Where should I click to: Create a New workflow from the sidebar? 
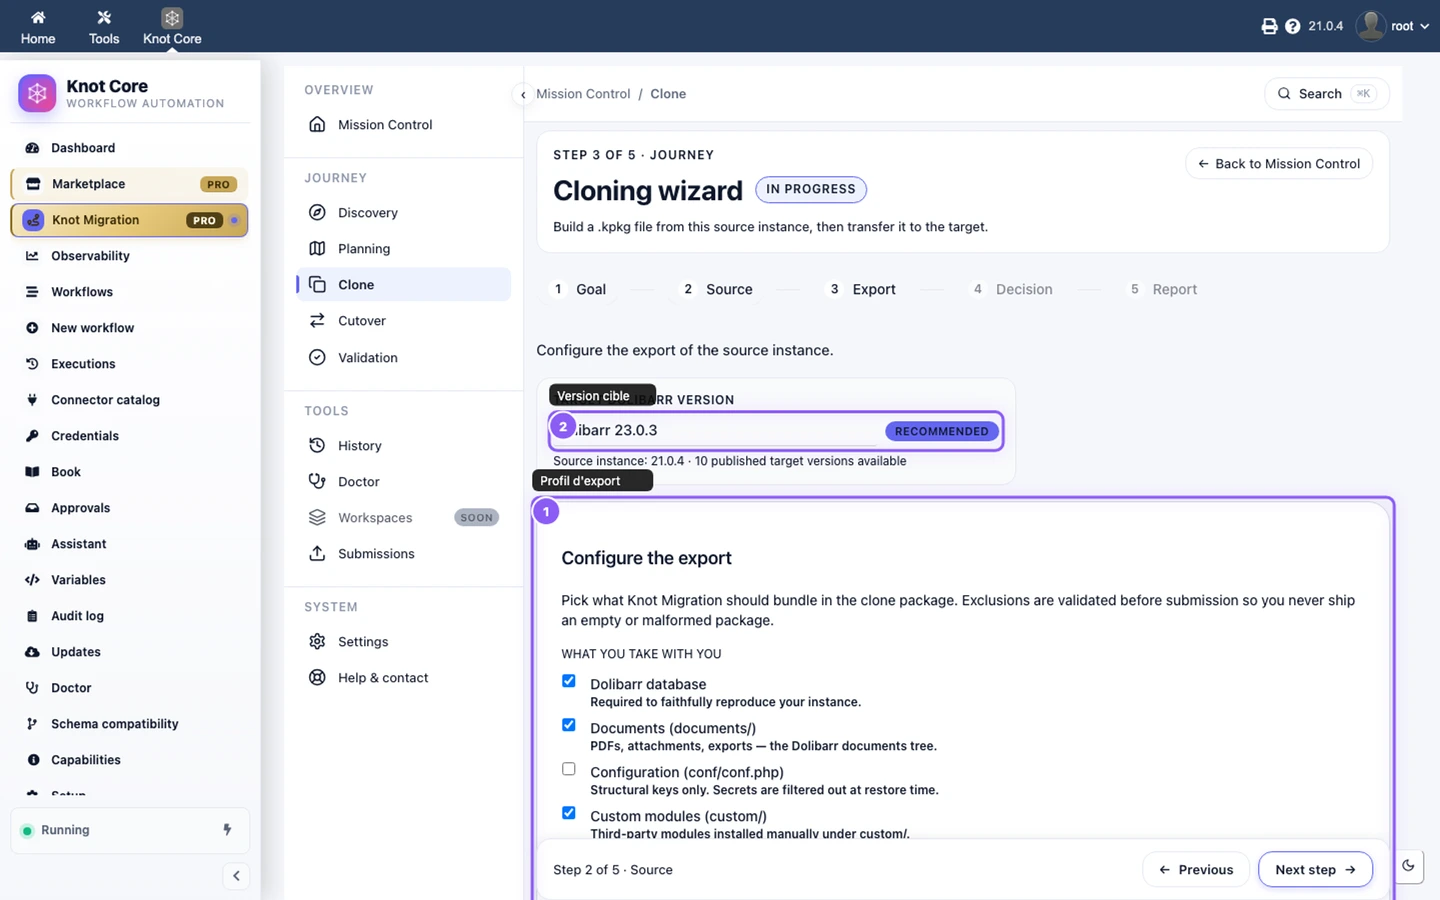(x=130, y=328)
